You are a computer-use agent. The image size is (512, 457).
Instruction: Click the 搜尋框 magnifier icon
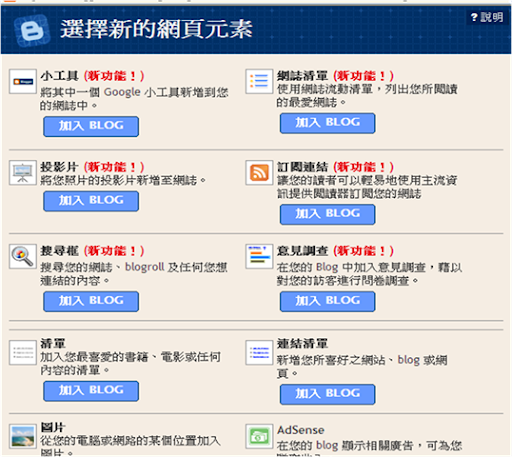coord(23,256)
